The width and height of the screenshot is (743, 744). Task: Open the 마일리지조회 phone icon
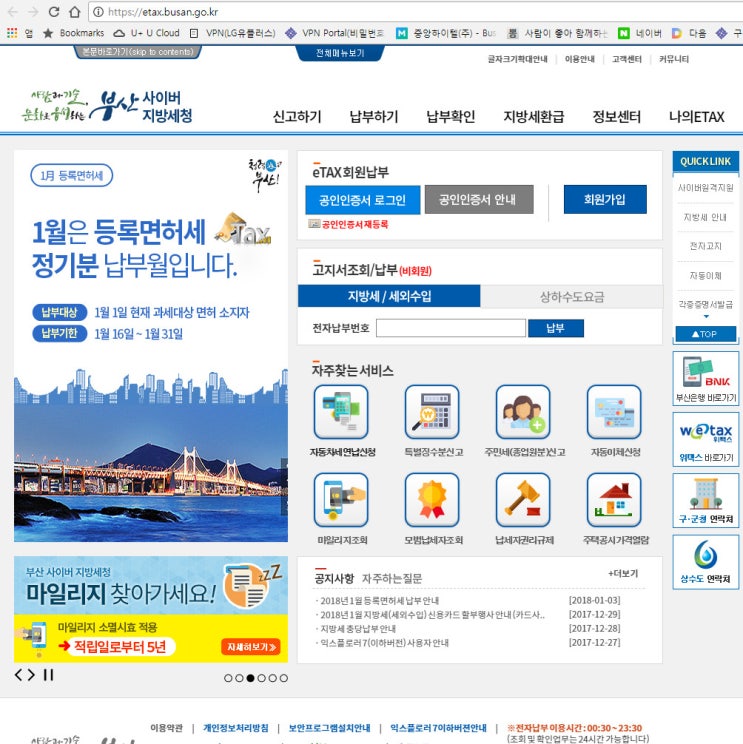point(341,500)
